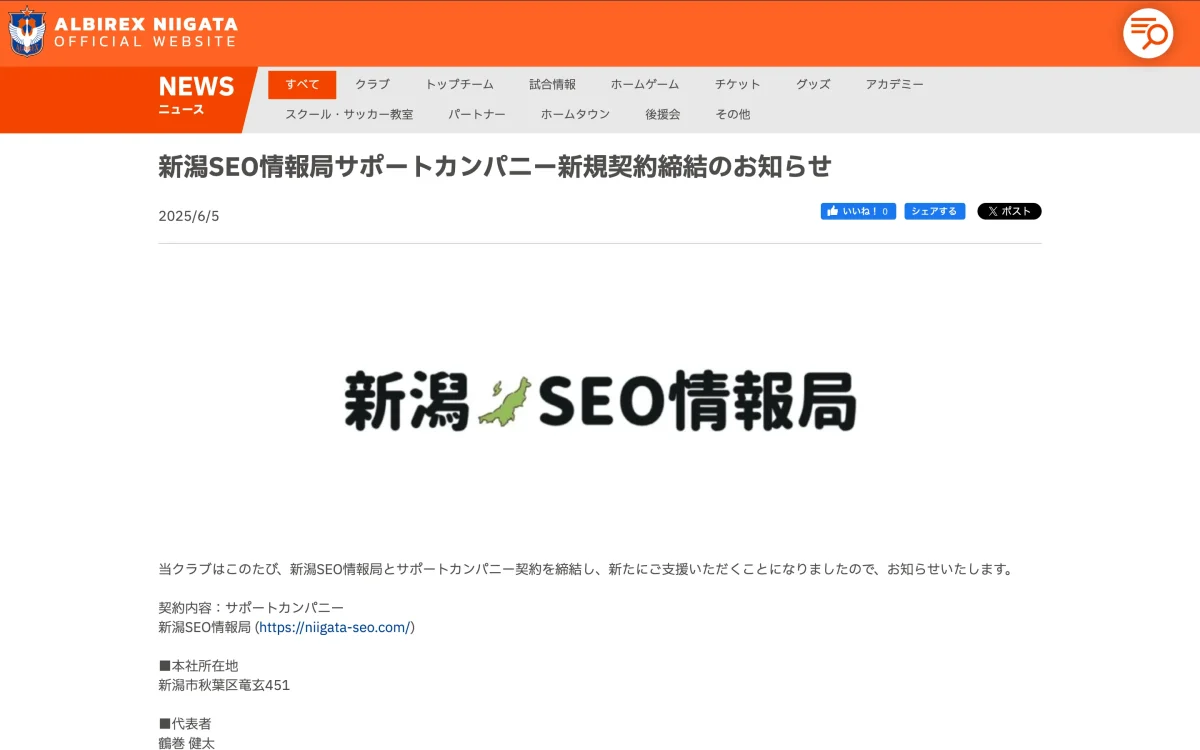The width and height of the screenshot is (1200, 750).
Task: Click the Facebook いいね! button
Action: point(858,211)
